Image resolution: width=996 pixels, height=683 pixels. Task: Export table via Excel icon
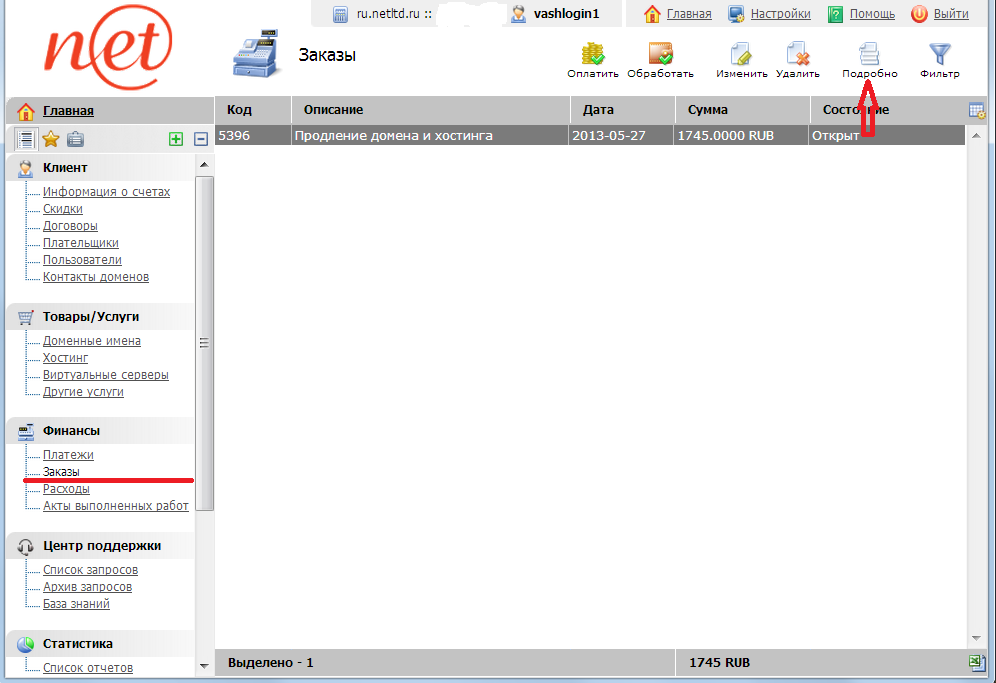point(977,662)
